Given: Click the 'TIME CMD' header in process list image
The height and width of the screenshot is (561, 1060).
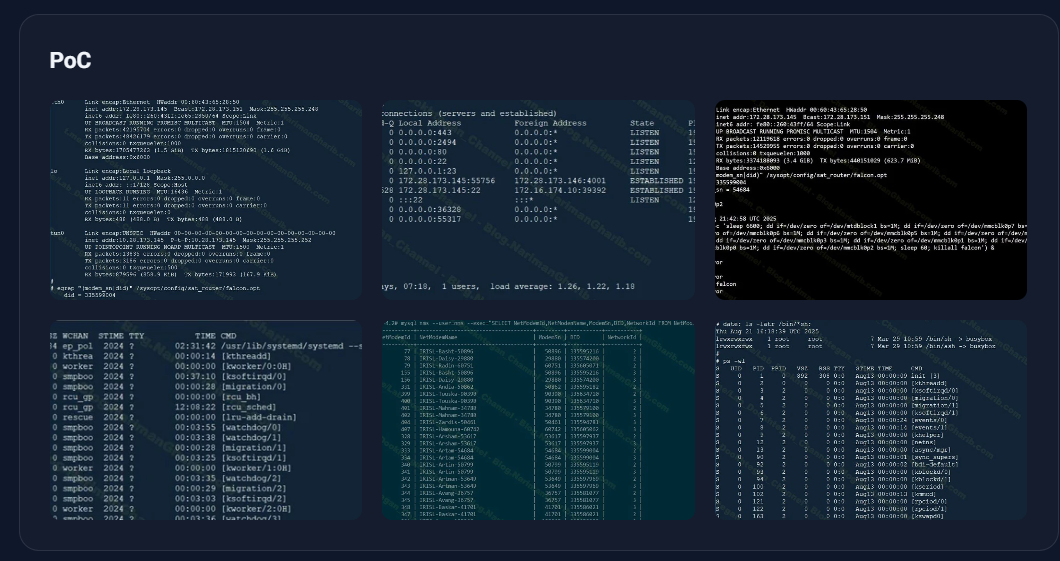Looking at the screenshot, I should click(x=215, y=336).
